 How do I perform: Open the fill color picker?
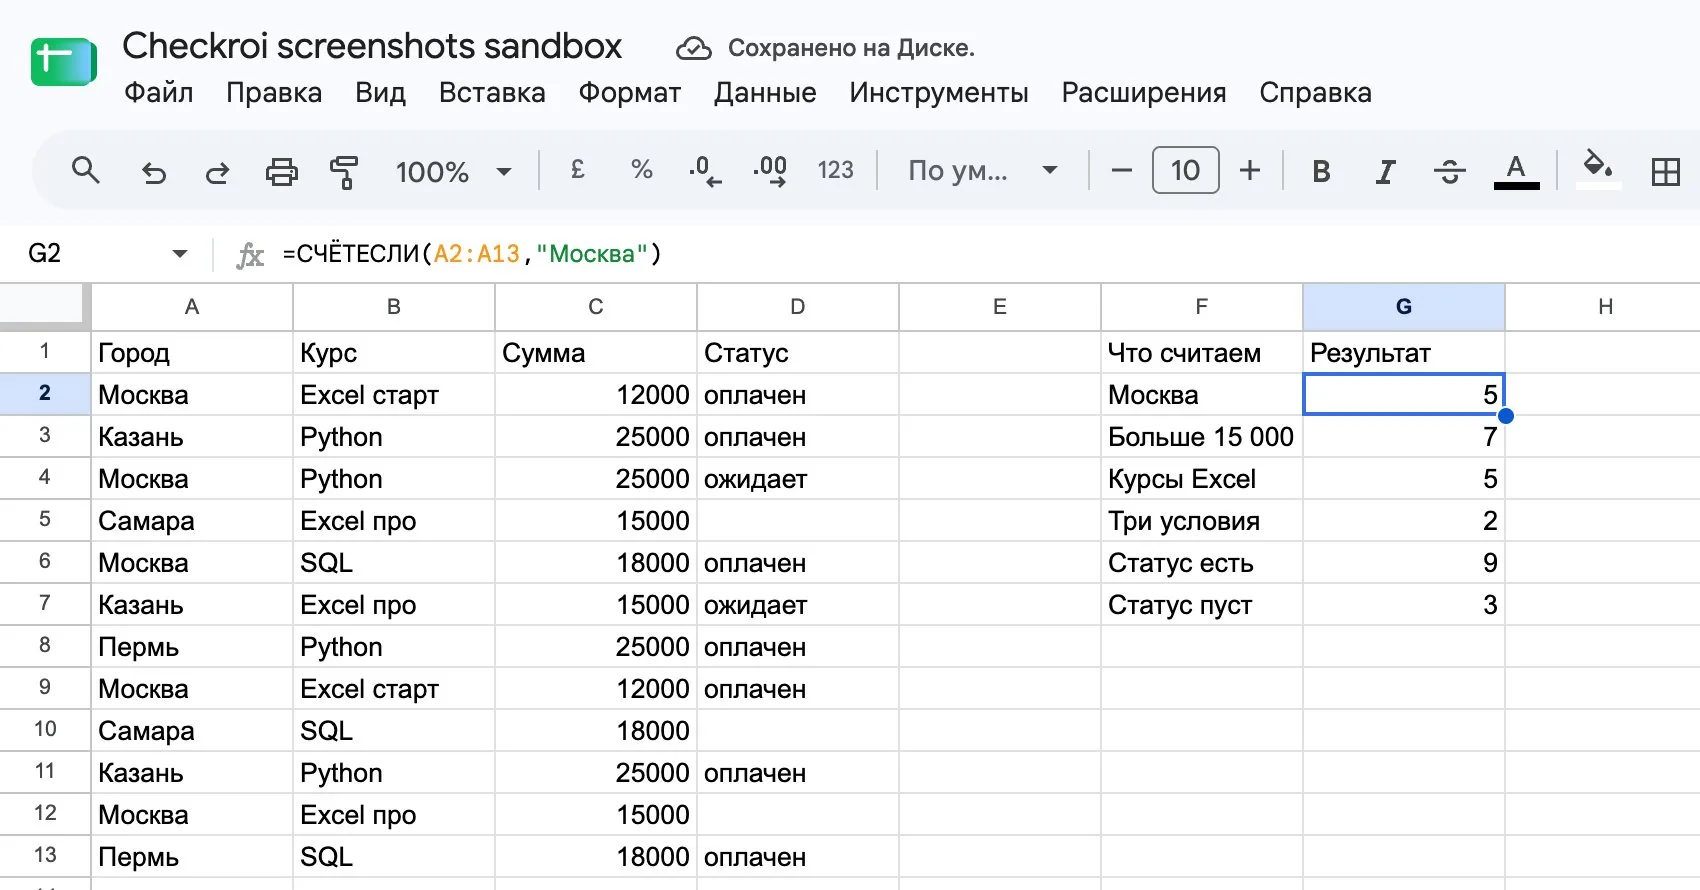coord(1598,168)
